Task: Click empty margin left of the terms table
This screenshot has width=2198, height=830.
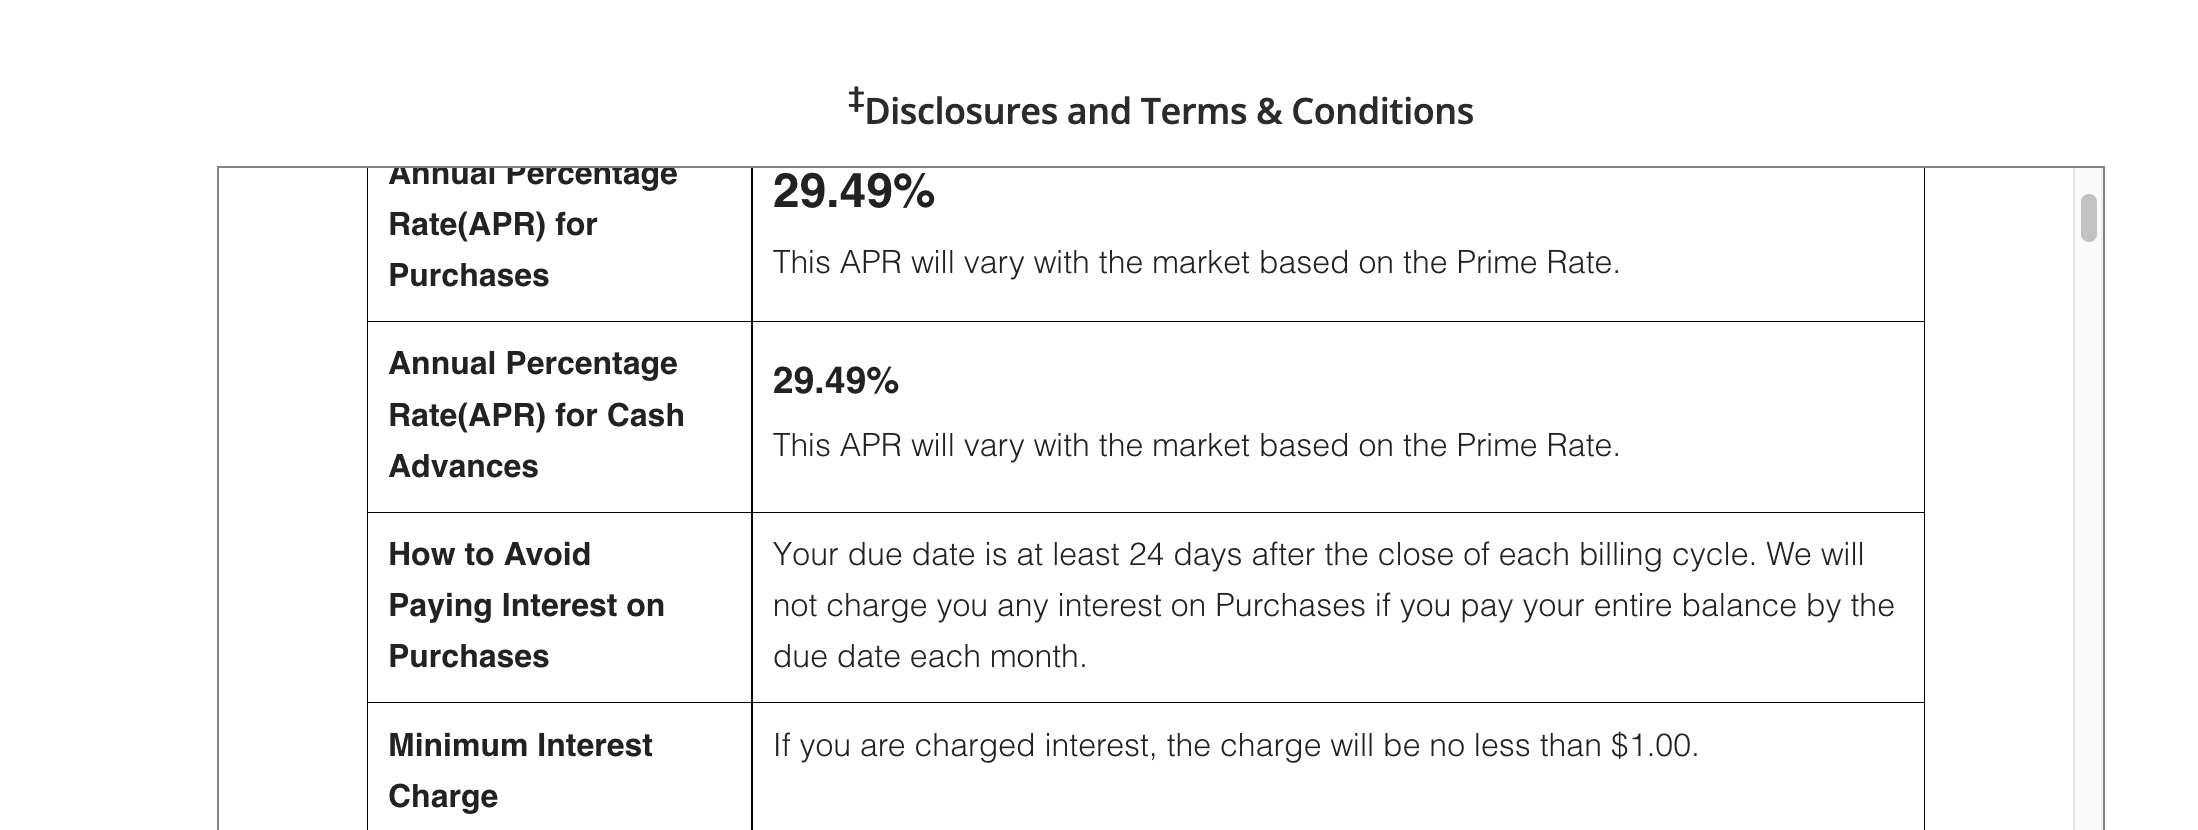Action: 292,500
